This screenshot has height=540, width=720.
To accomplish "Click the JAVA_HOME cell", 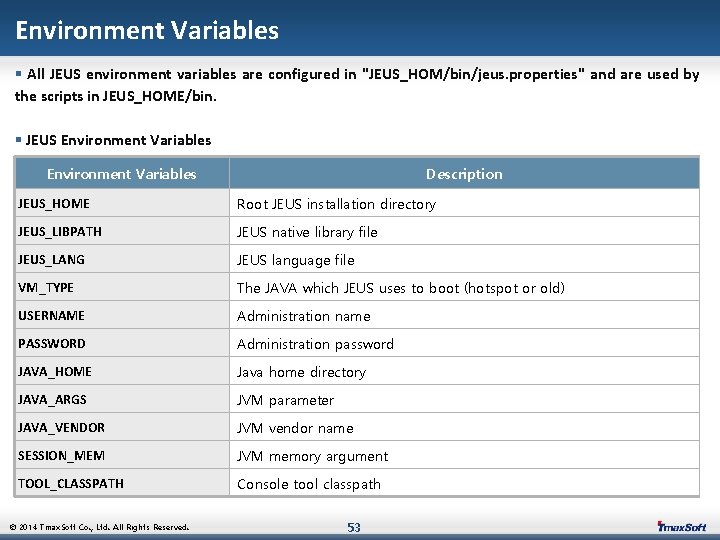I will pyautogui.click(x=122, y=371).
